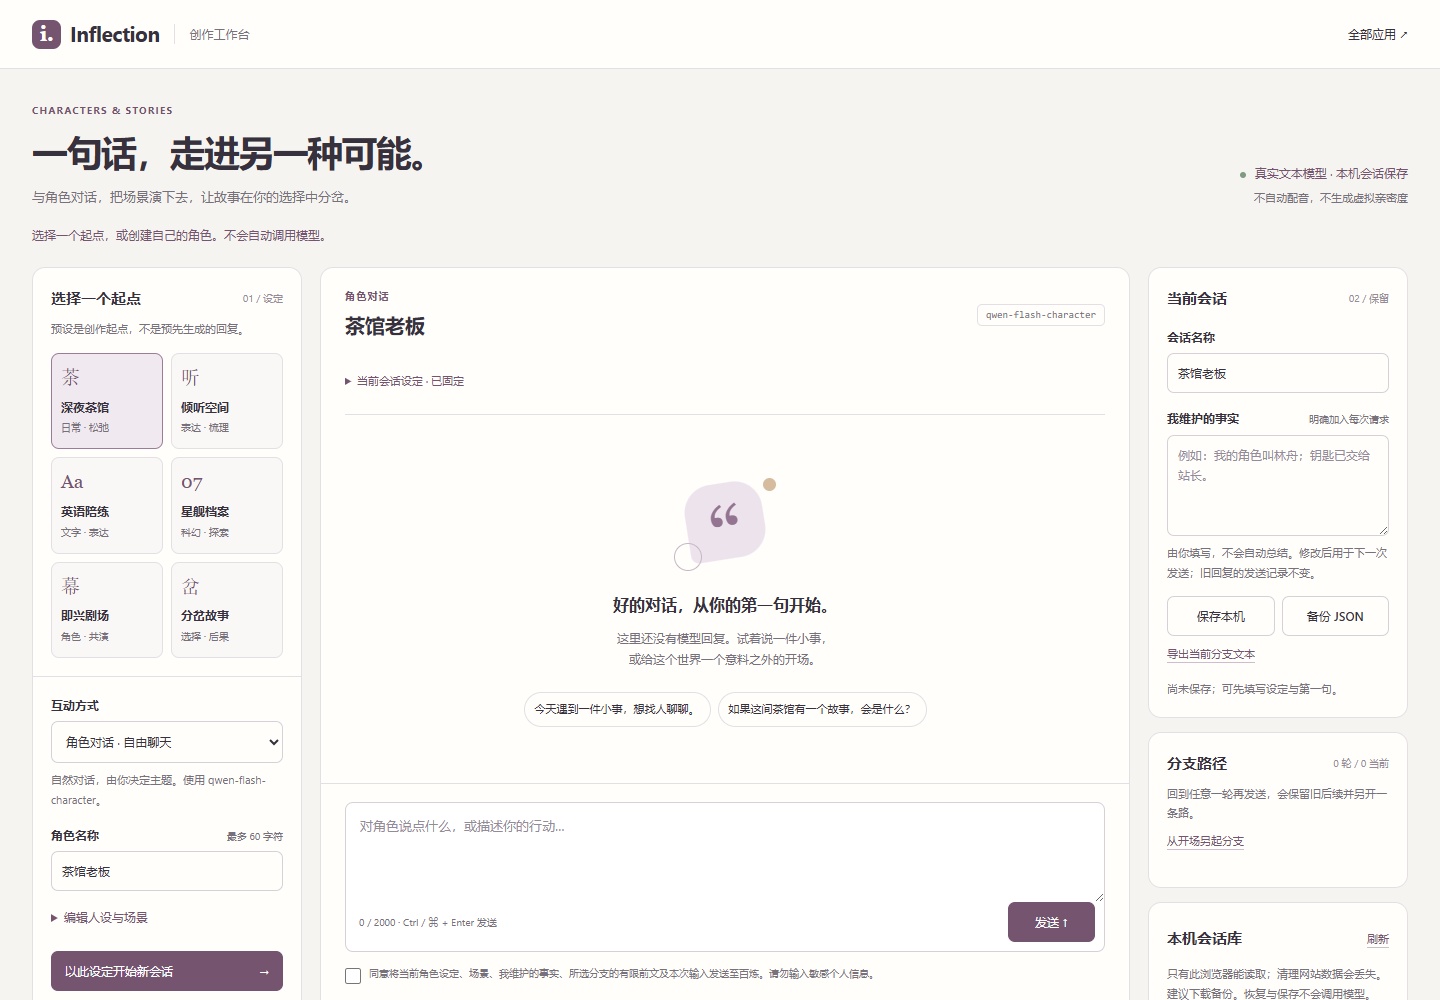Click the Inflection logo icon
Image resolution: width=1440 pixels, height=1000 pixels.
[x=46, y=34]
